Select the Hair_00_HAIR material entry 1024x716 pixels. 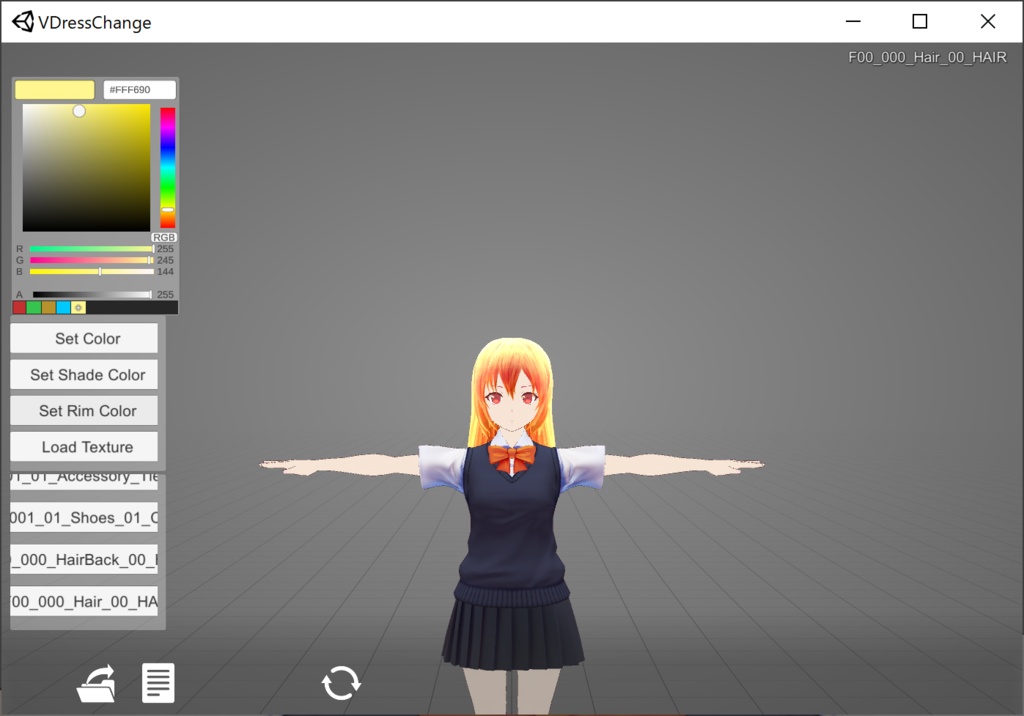point(83,601)
